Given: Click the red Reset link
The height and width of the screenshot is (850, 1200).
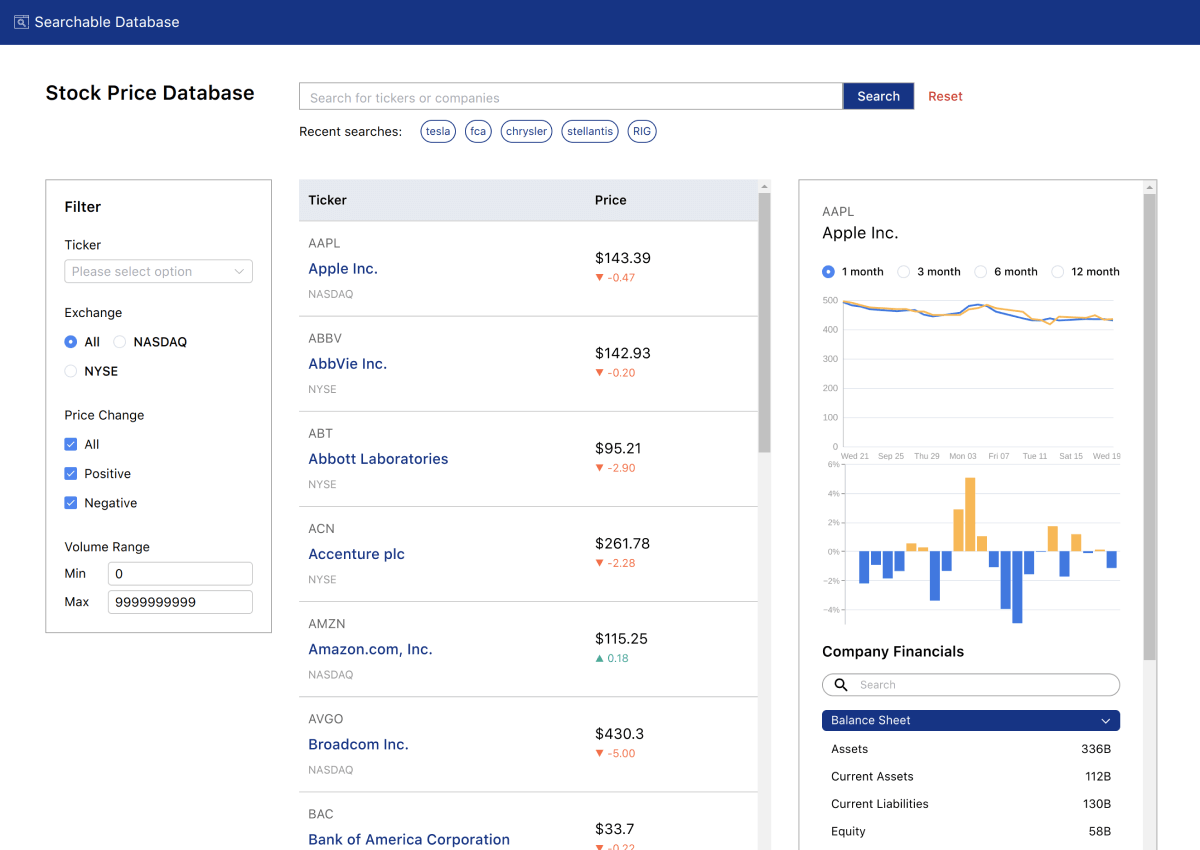Looking at the screenshot, I should pyautogui.click(x=945, y=97).
